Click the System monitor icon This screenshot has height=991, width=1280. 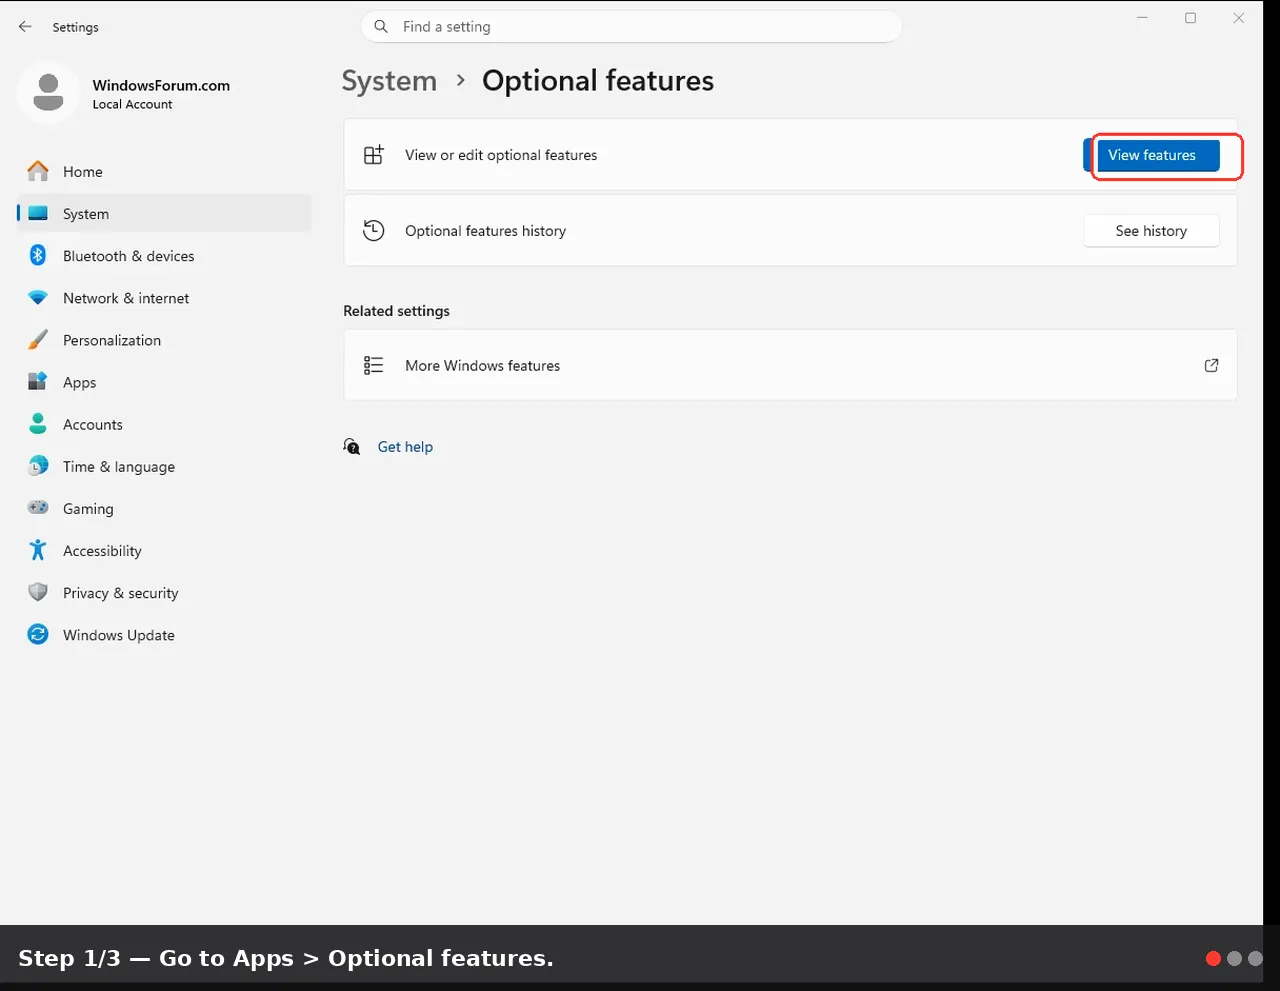tap(38, 214)
